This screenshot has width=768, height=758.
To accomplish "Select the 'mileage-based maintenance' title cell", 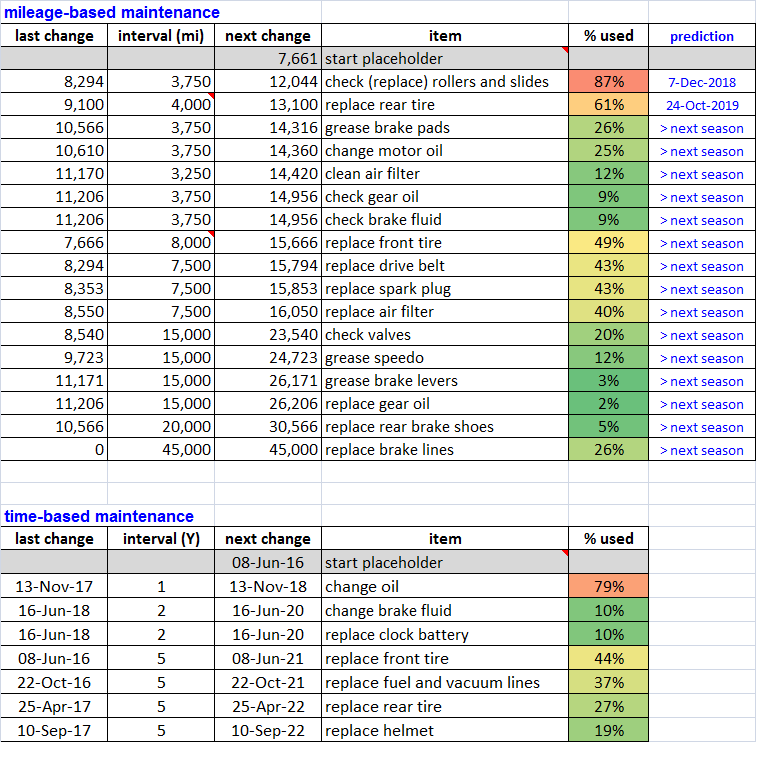I will click(x=112, y=12).
